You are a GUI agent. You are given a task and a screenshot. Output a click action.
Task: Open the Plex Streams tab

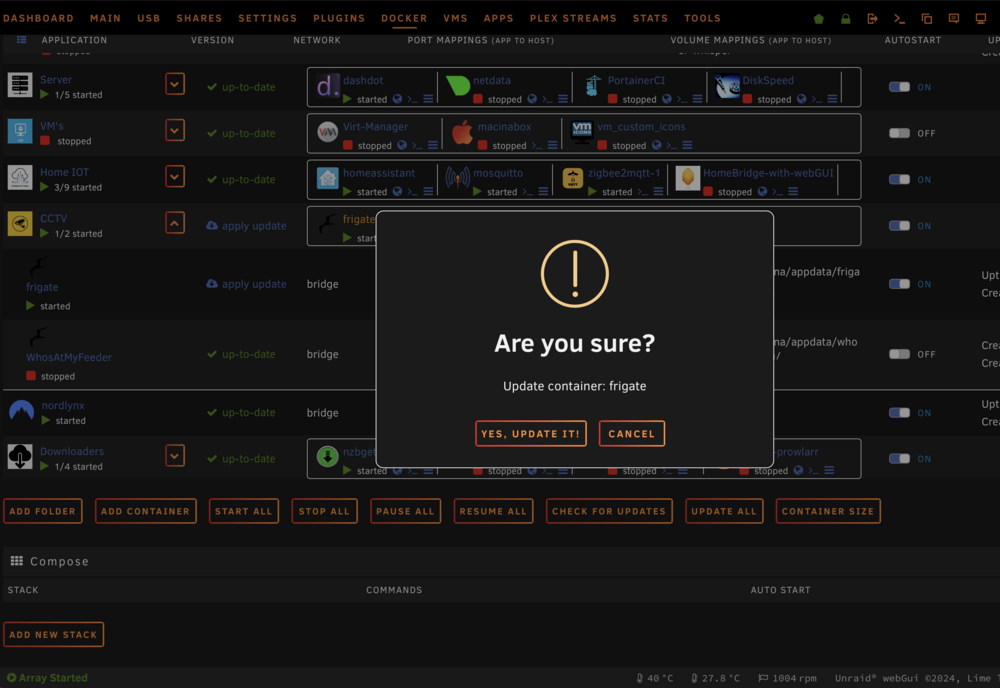tap(573, 18)
